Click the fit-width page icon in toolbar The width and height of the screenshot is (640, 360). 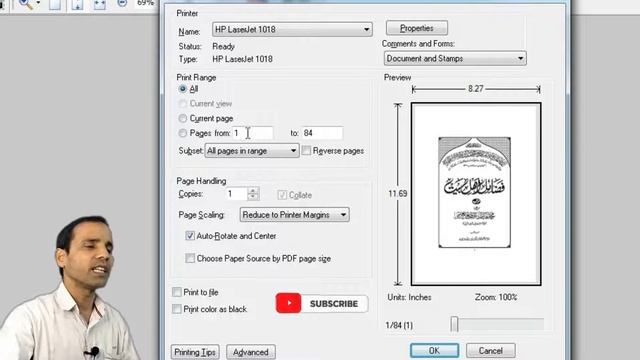click(99, 4)
